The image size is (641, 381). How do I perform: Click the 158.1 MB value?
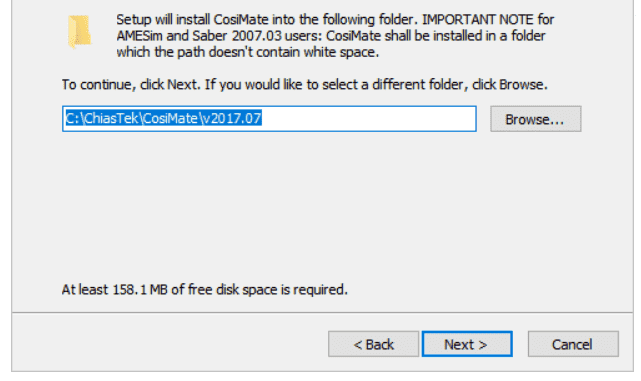coord(140,289)
